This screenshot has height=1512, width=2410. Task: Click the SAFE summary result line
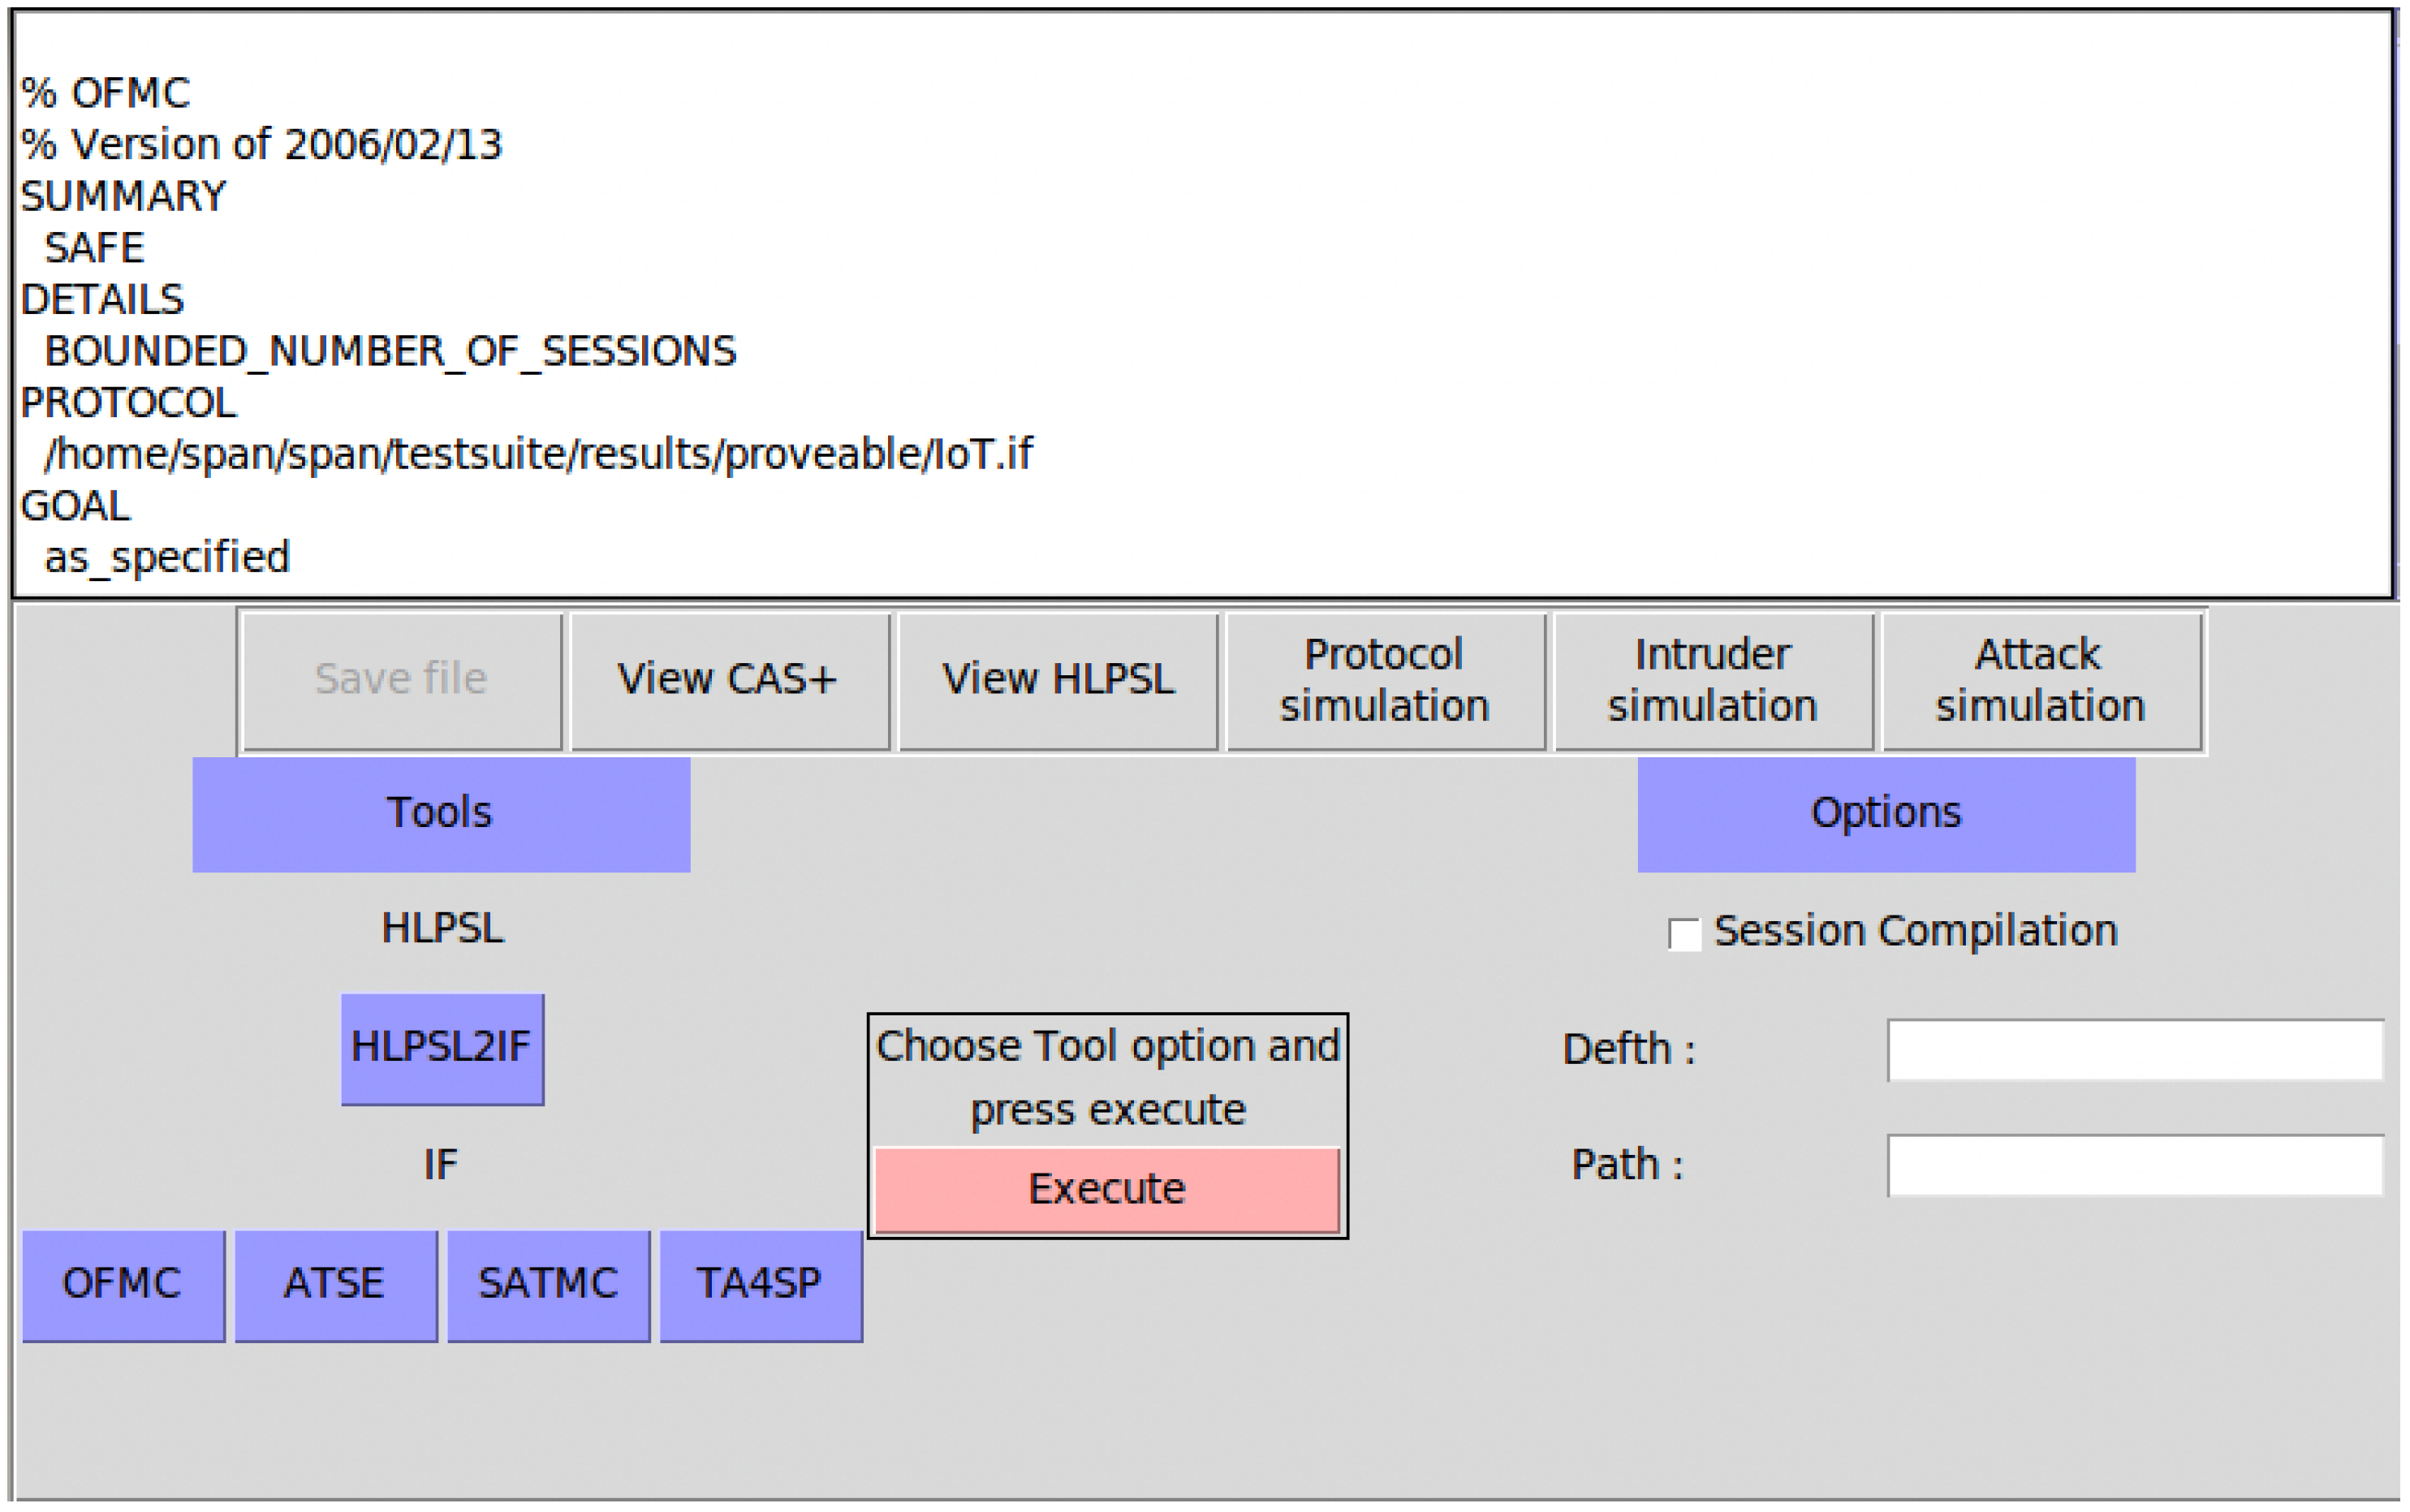click(x=95, y=248)
